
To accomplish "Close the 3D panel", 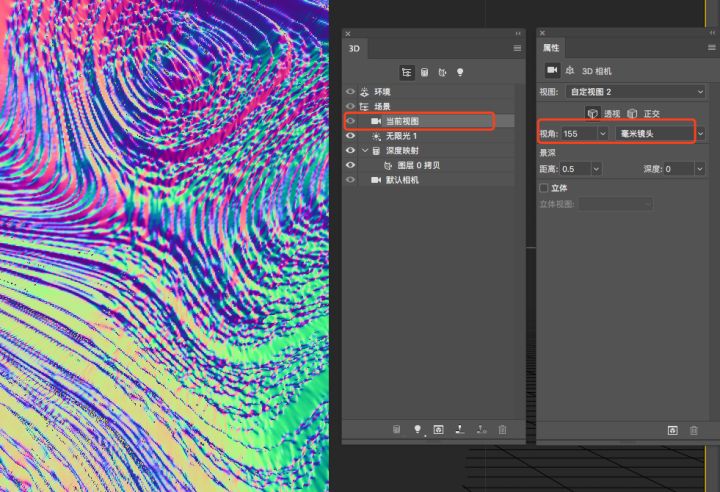I will coord(348,34).
